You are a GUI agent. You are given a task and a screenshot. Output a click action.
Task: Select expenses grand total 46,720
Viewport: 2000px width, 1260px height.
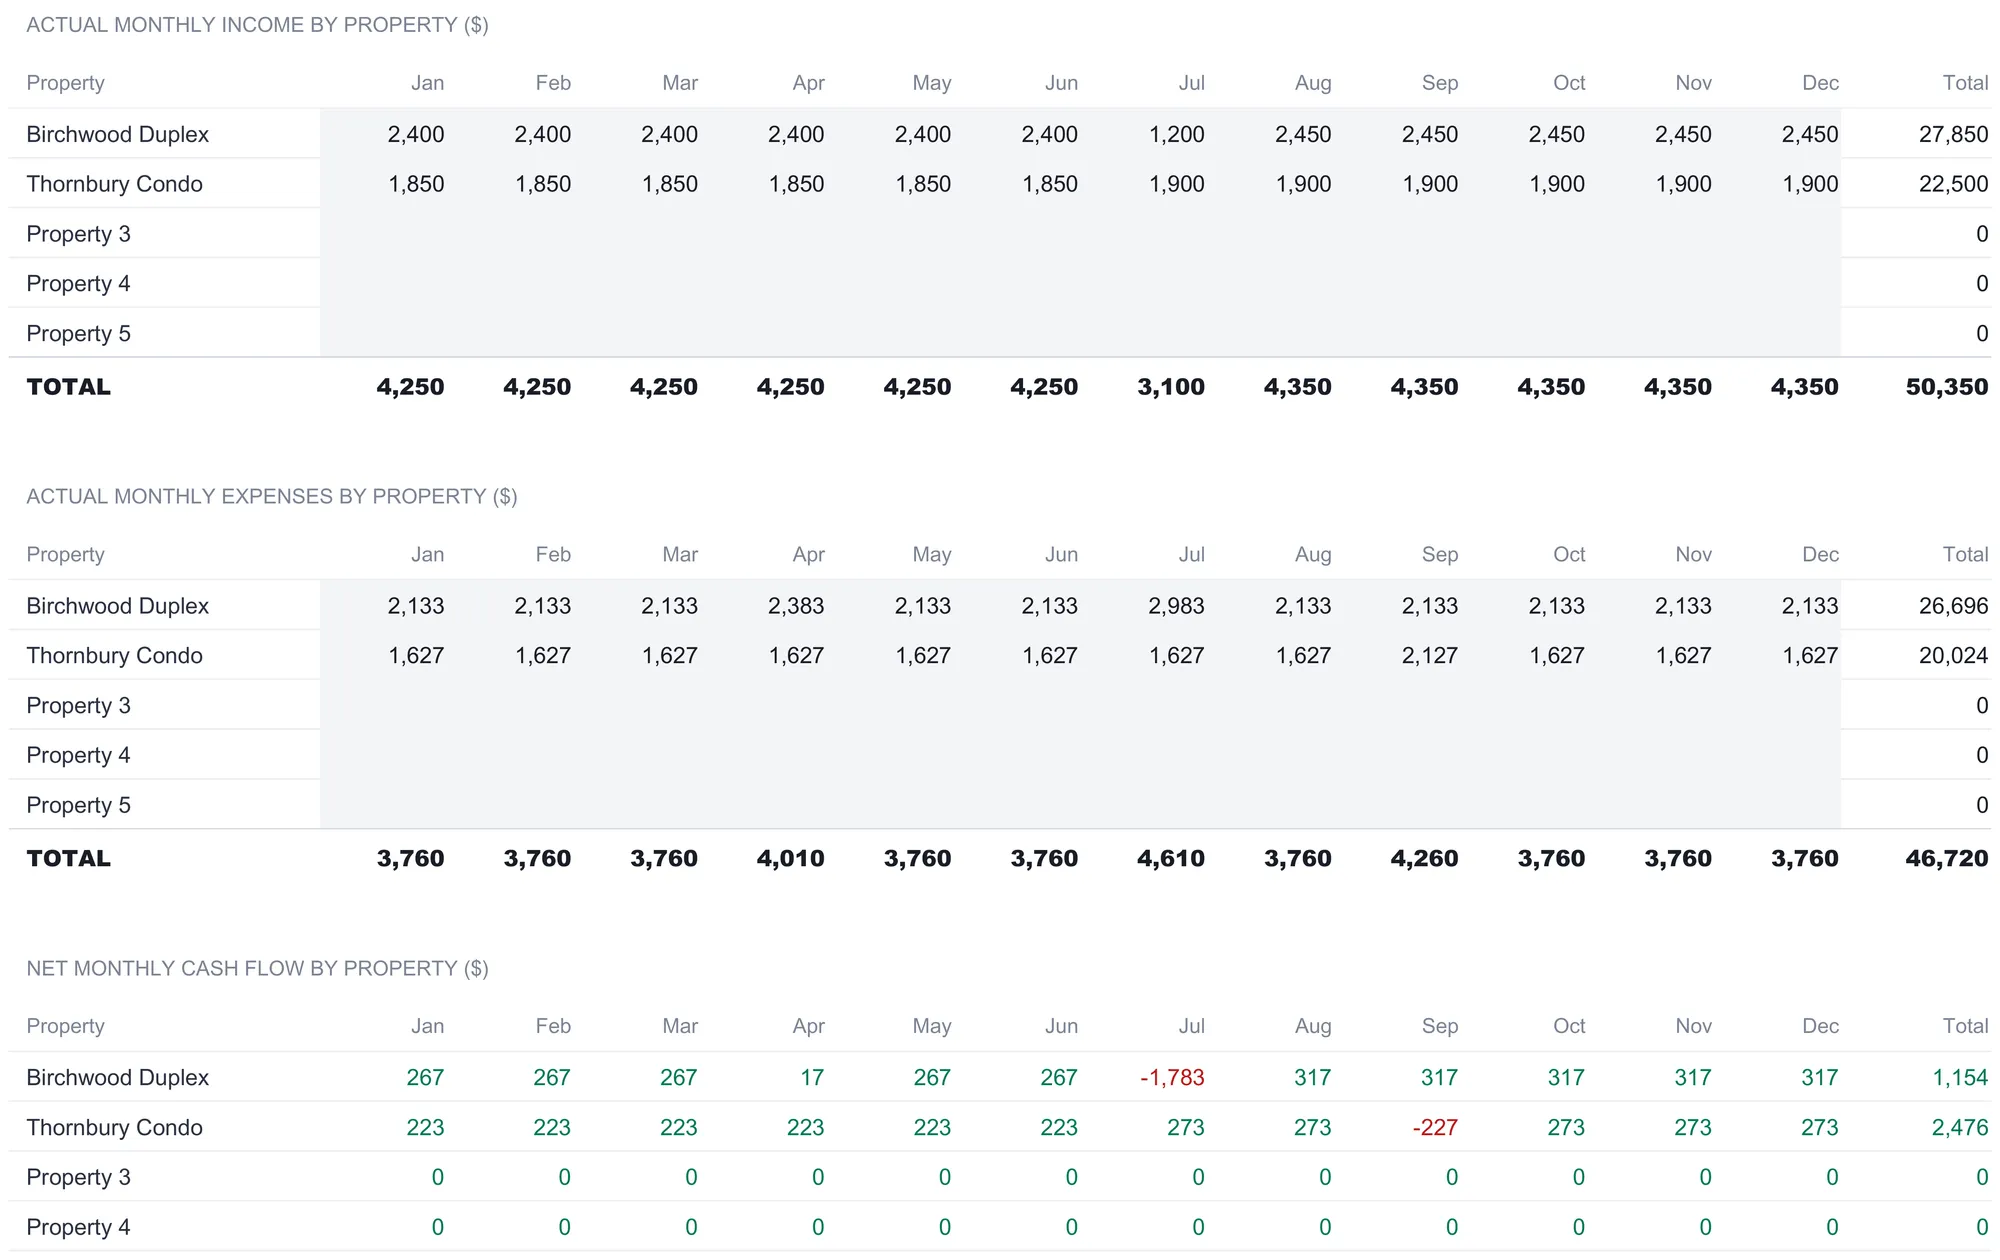tap(1946, 859)
